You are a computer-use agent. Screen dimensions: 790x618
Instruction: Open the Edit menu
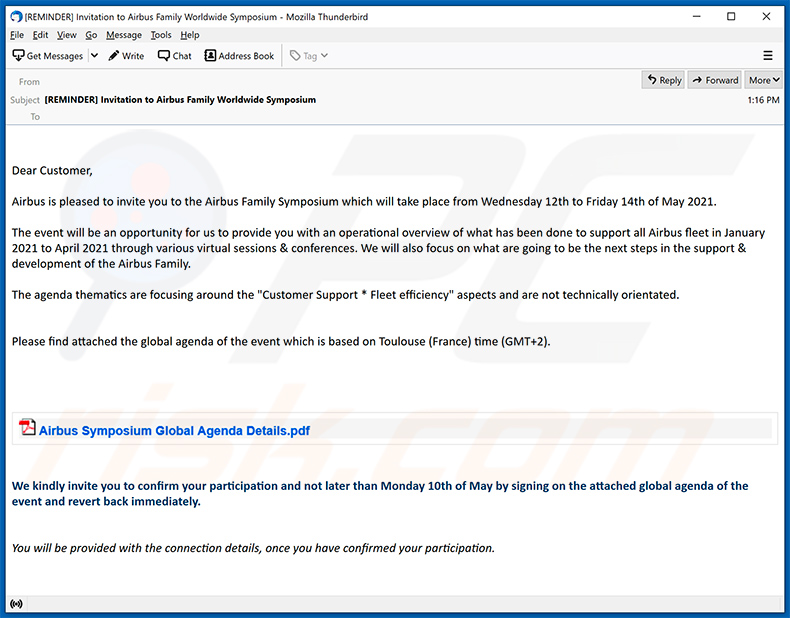(40, 35)
